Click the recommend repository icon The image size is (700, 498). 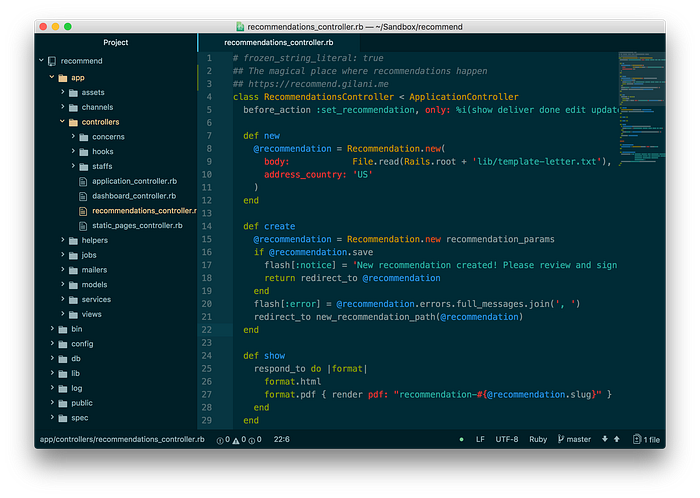click(52, 61)
